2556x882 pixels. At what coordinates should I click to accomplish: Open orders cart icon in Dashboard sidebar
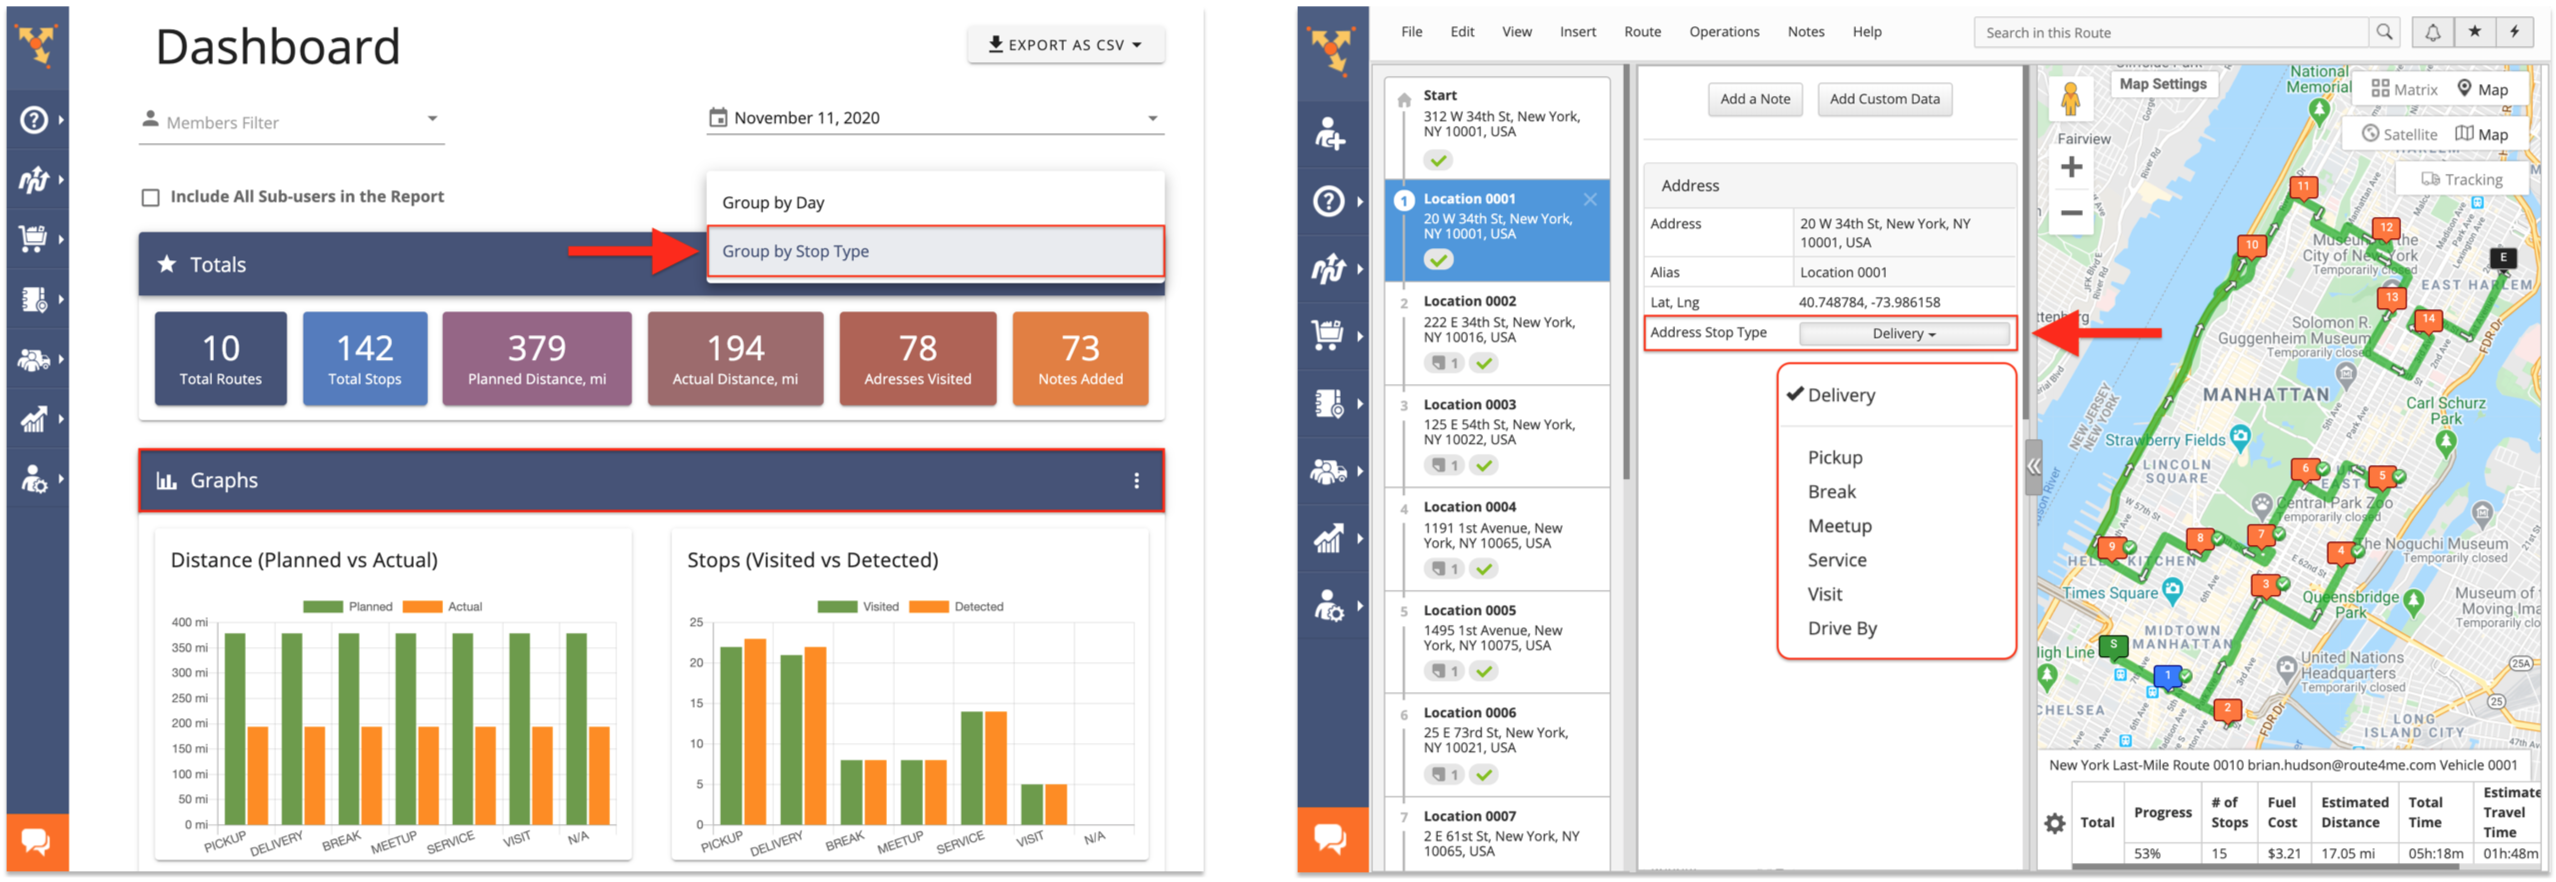[34, 239]
